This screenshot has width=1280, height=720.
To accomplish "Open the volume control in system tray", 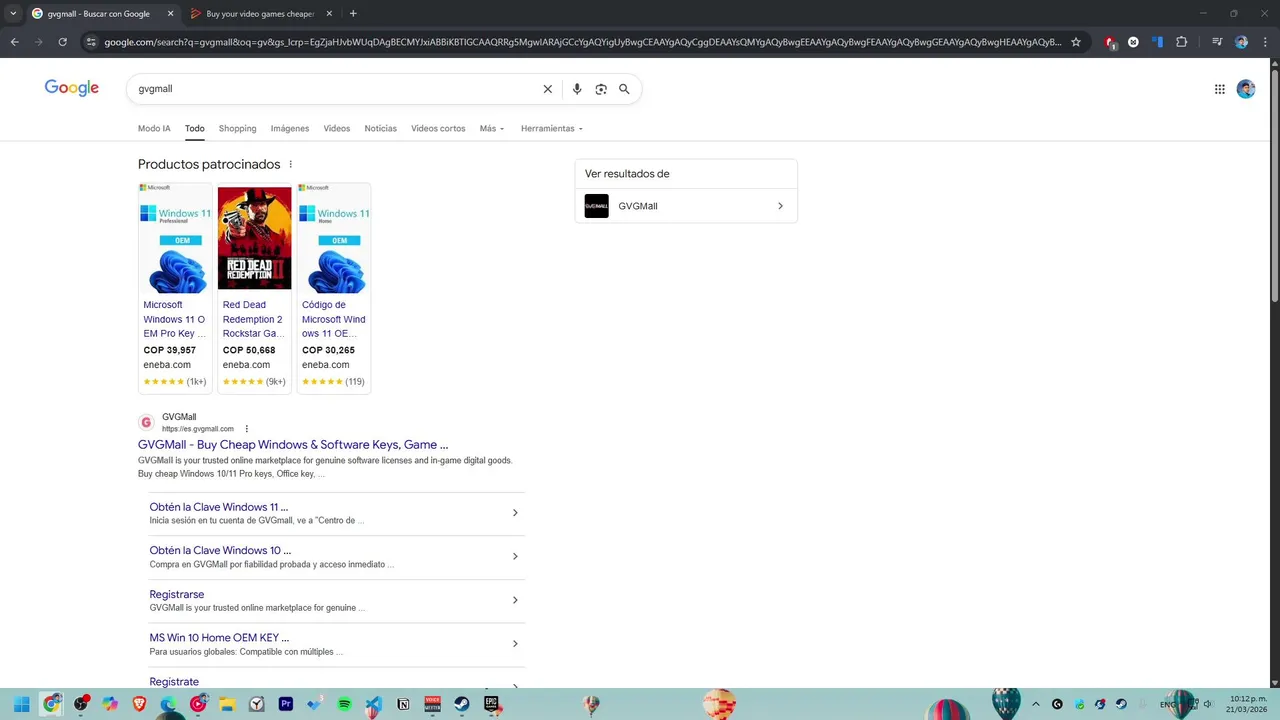I will click(x=1208, y=704).
